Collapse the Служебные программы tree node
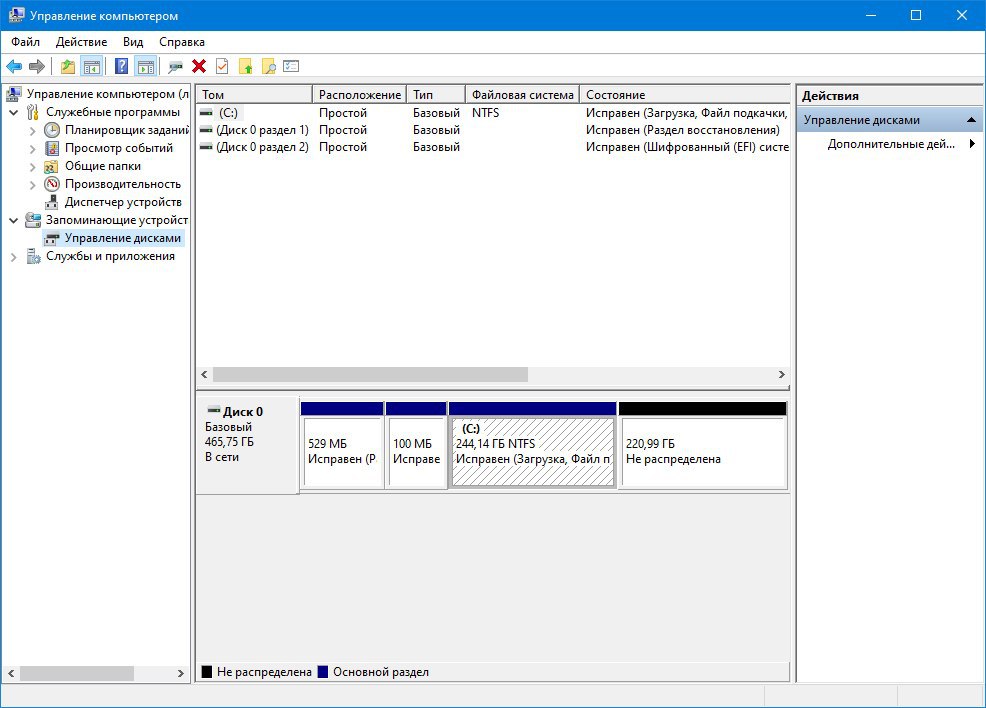This screenshot has height=708, width=986. pyautogui.click(x=14, y=113)
